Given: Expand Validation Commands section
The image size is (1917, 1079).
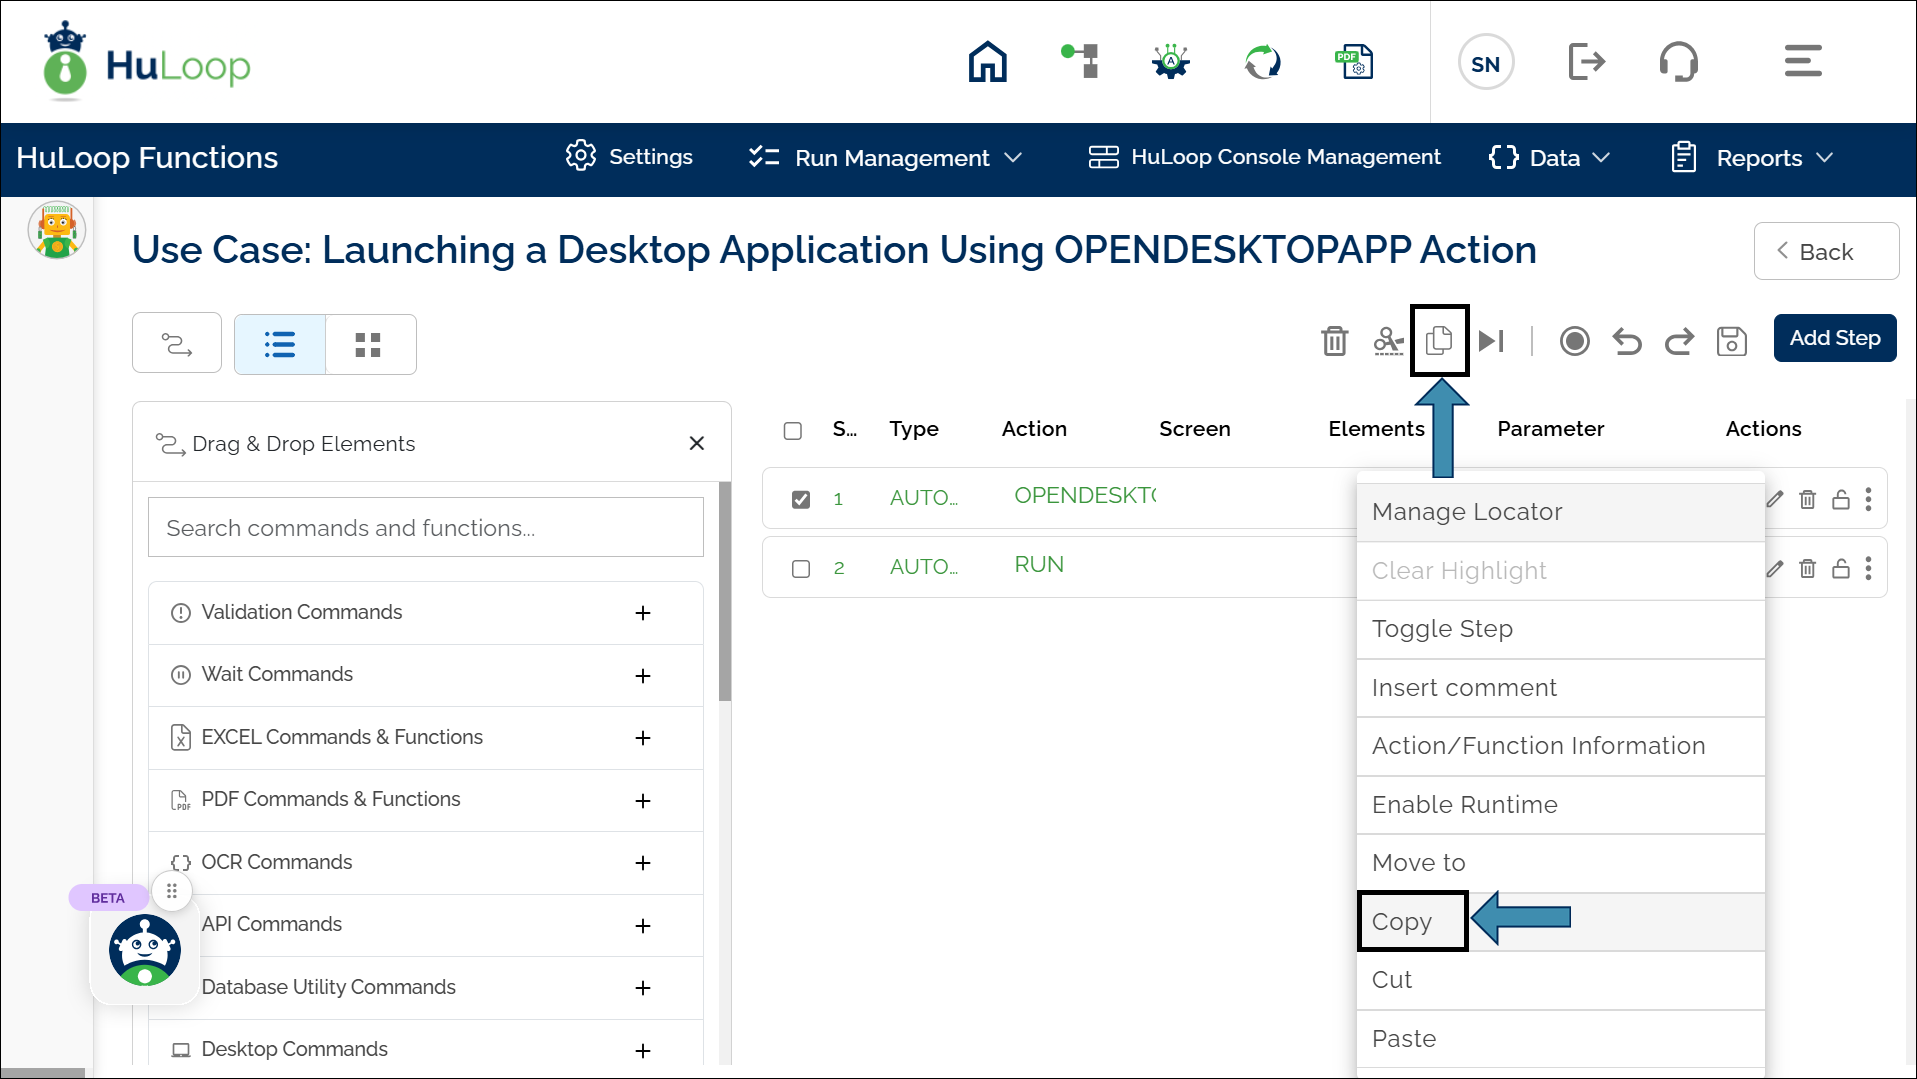Looking at the screenshot, I should click(x=643, y=613).
